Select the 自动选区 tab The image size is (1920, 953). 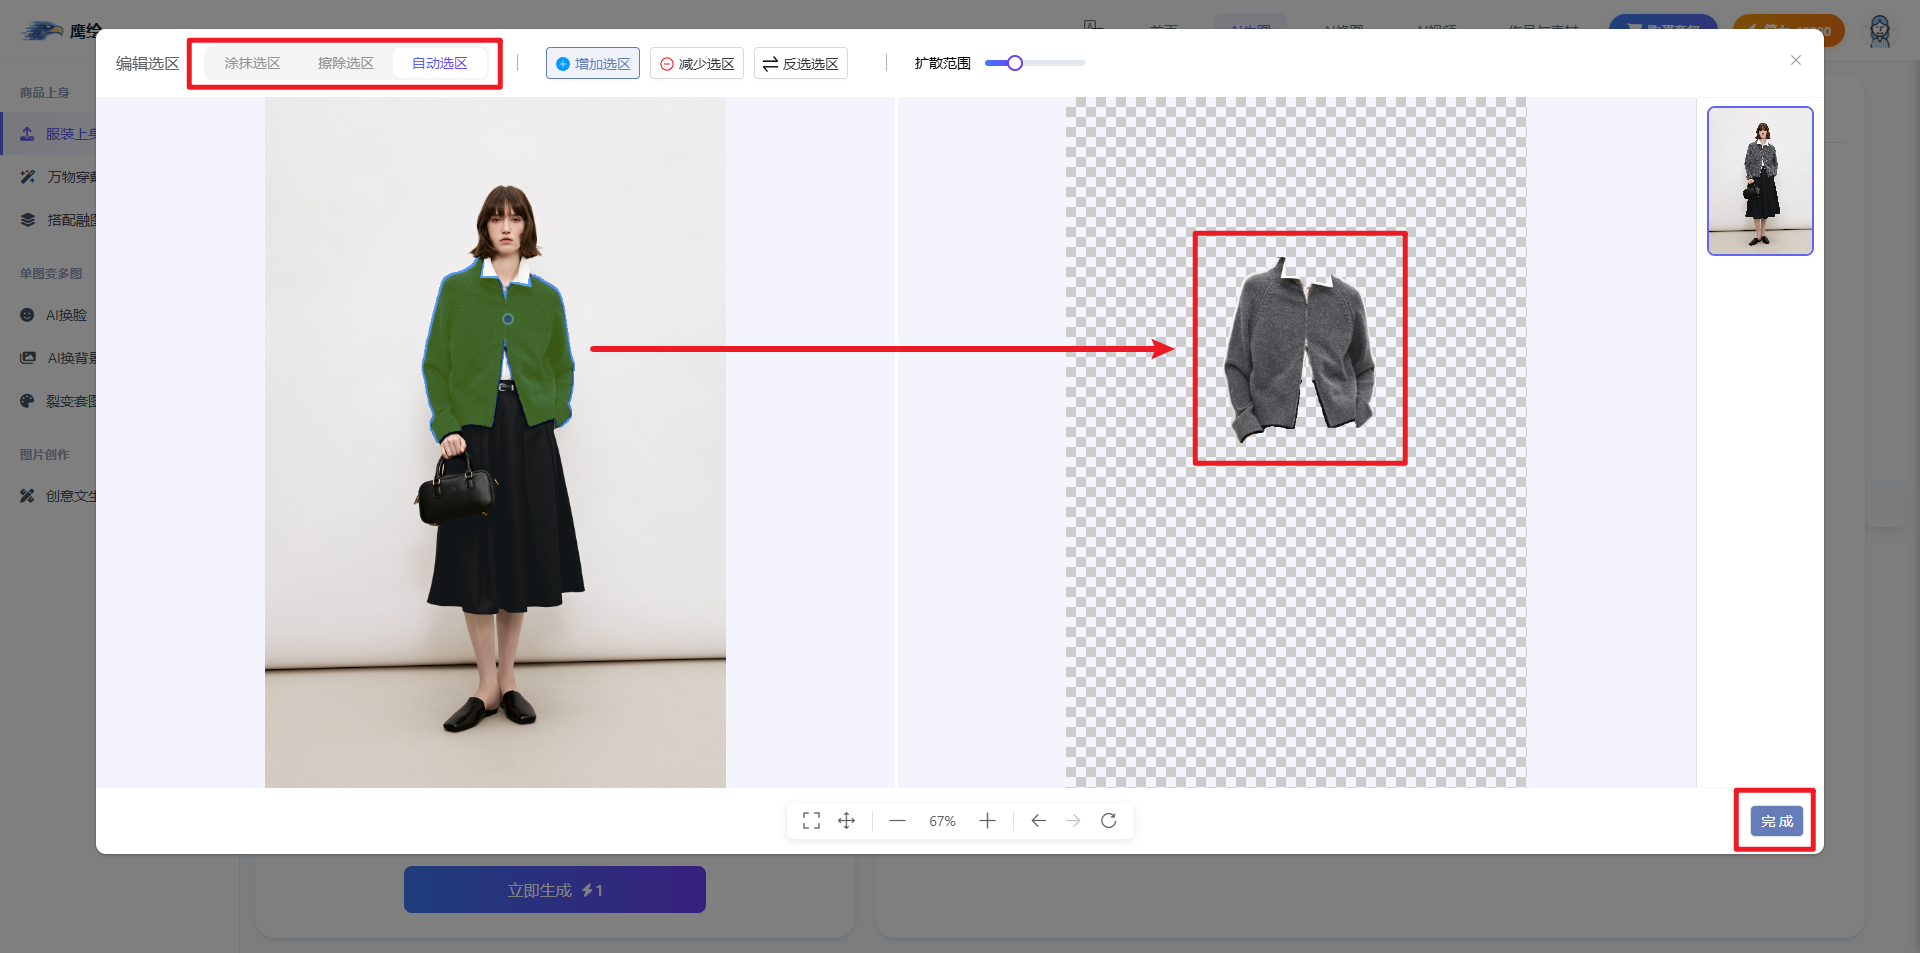click(440, 63)
